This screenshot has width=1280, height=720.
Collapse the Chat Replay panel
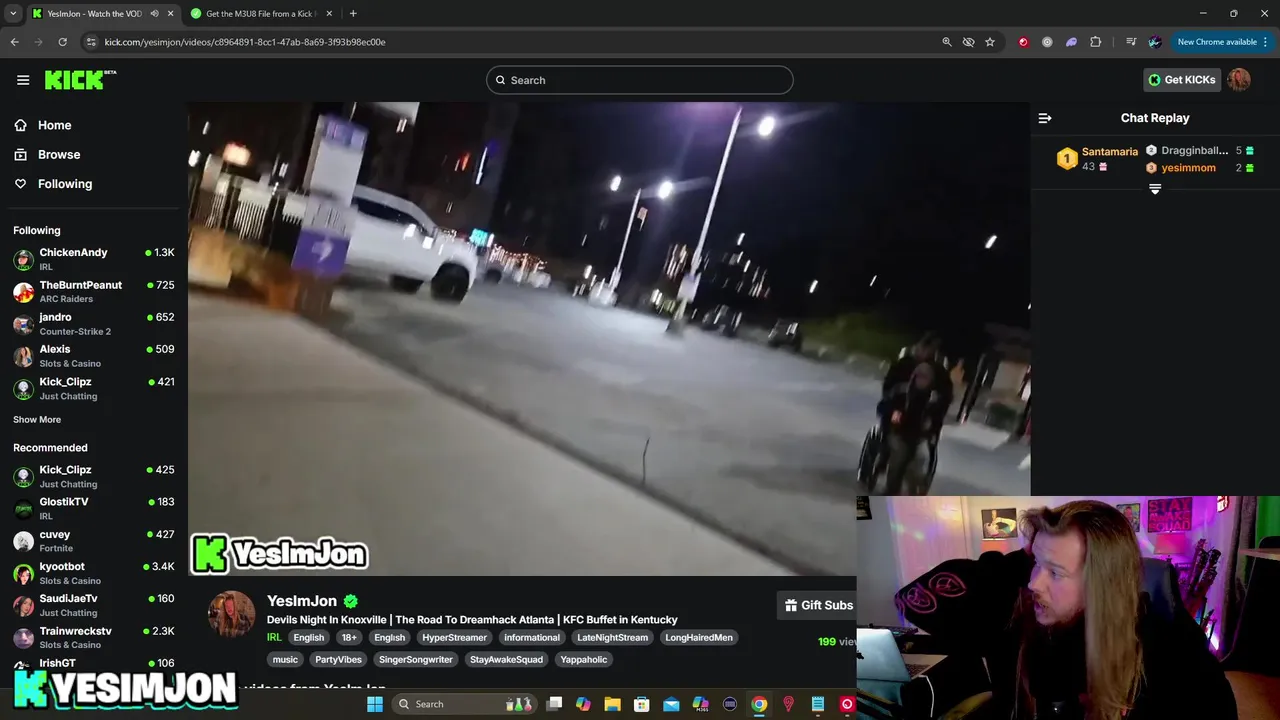click(1045, 118)
